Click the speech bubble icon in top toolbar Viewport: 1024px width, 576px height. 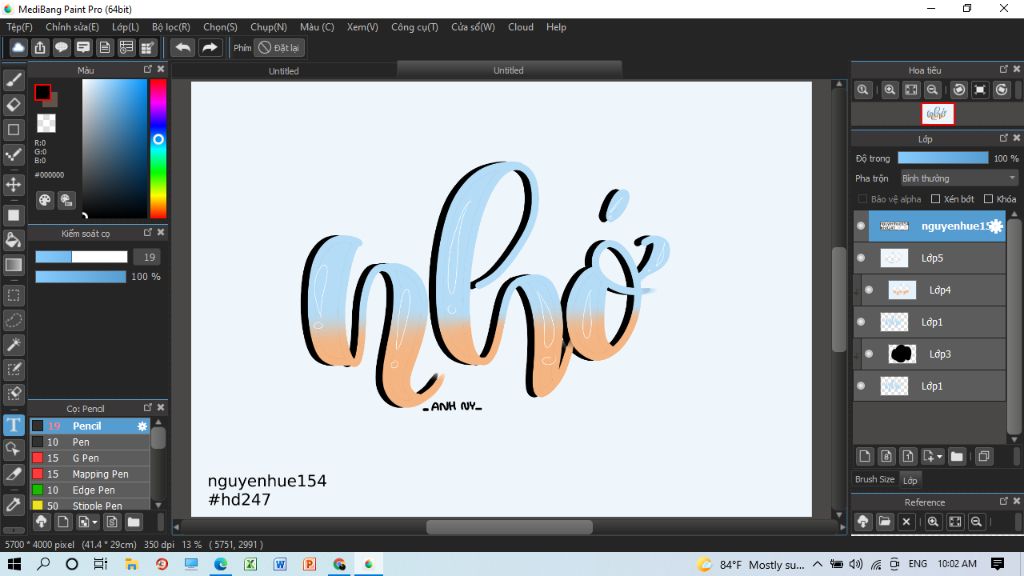tap(61, 48)
